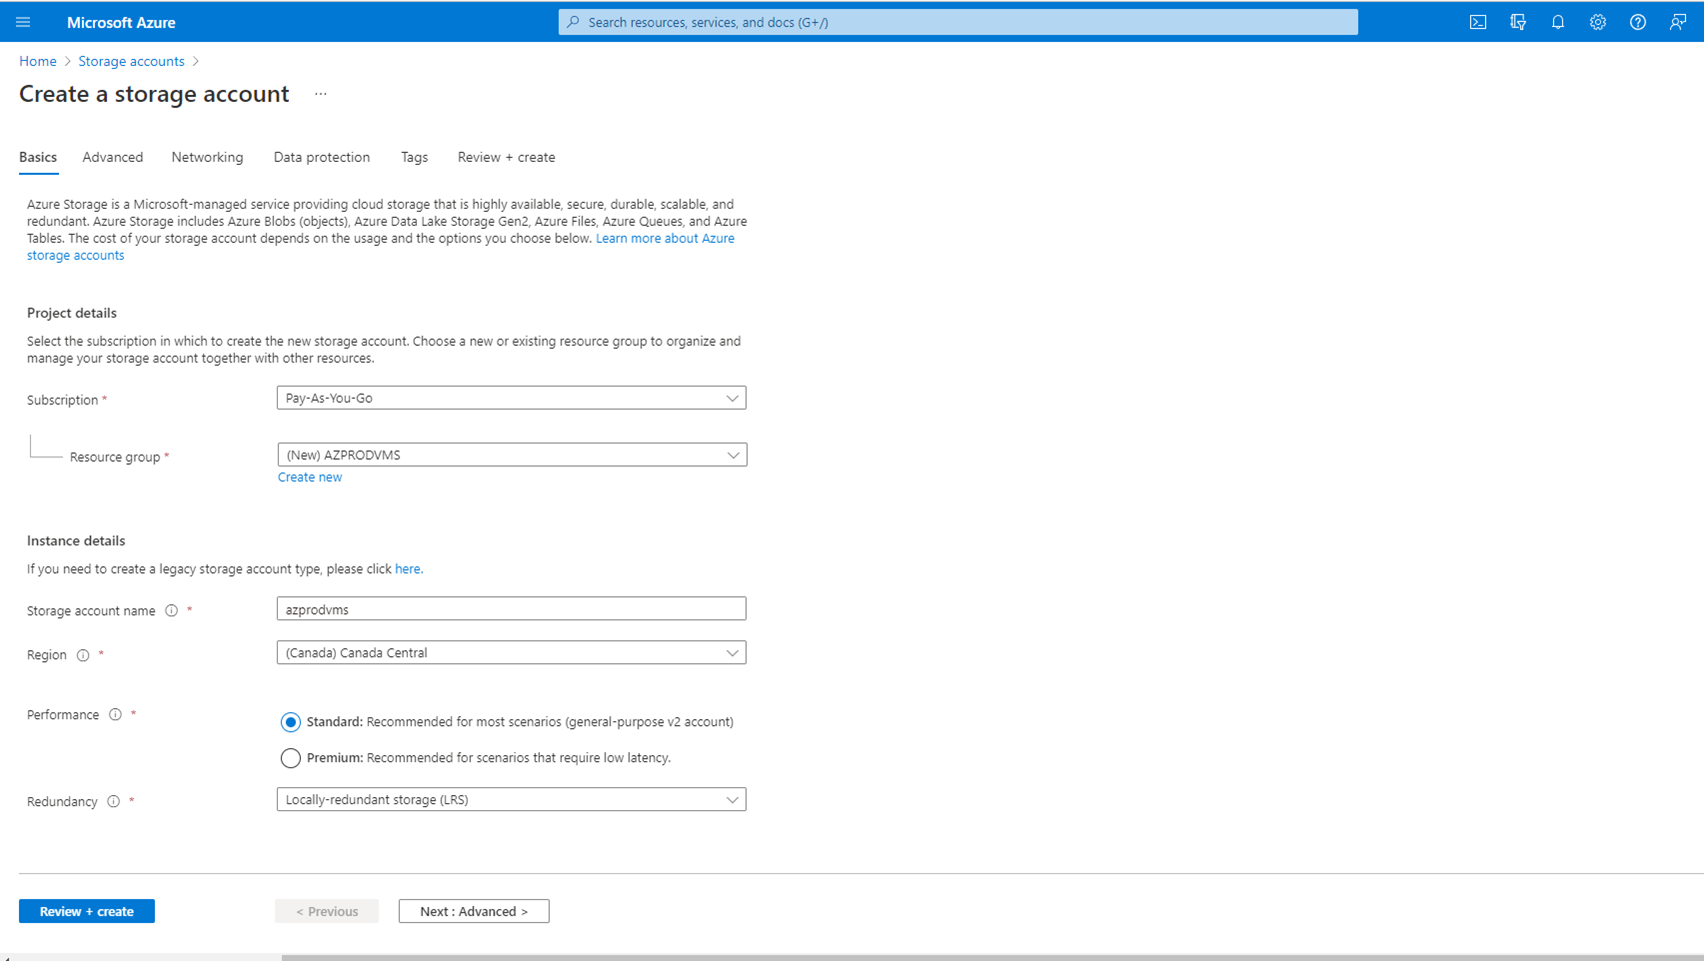This screenshot has width=1704, height=961.
Task: Open Directories and subscriptions filter icon
Action: (1518, 22)
